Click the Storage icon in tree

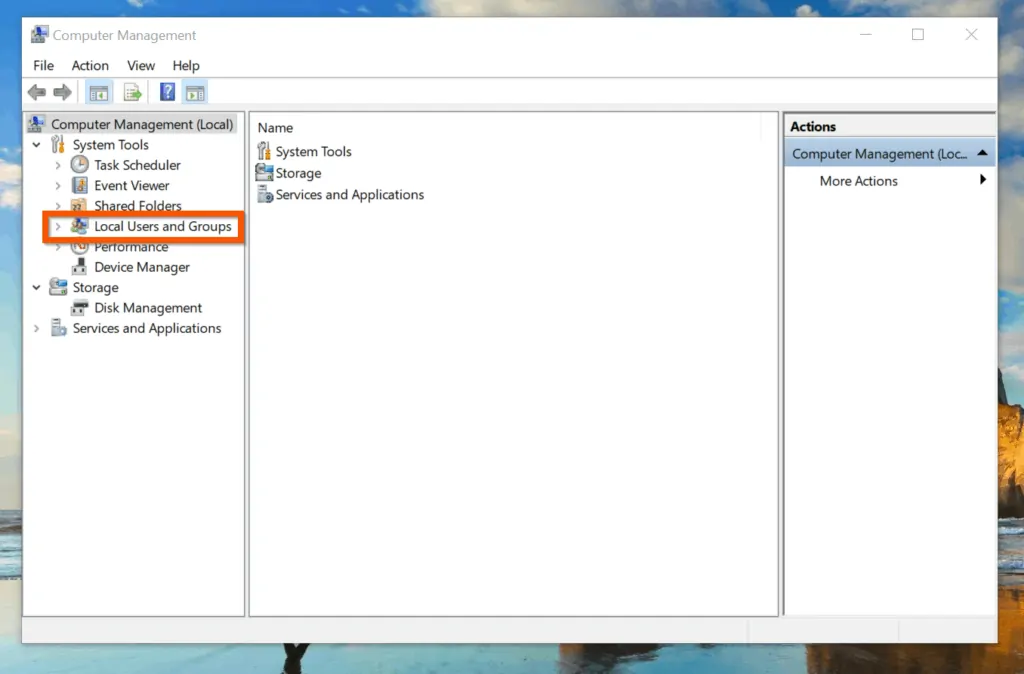point(58,287)
